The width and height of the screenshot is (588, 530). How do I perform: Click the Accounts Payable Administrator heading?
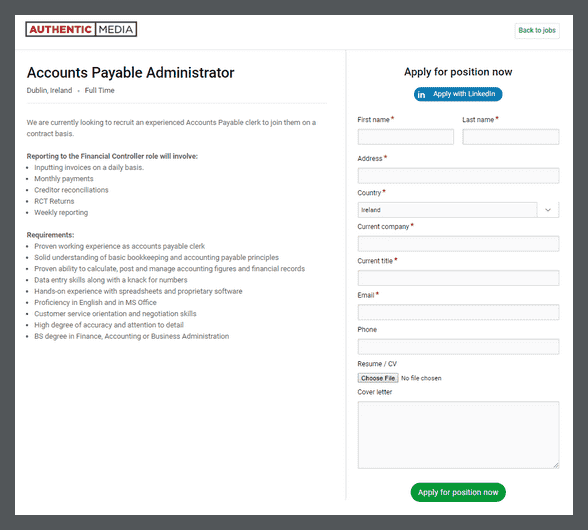coord(130,73)
